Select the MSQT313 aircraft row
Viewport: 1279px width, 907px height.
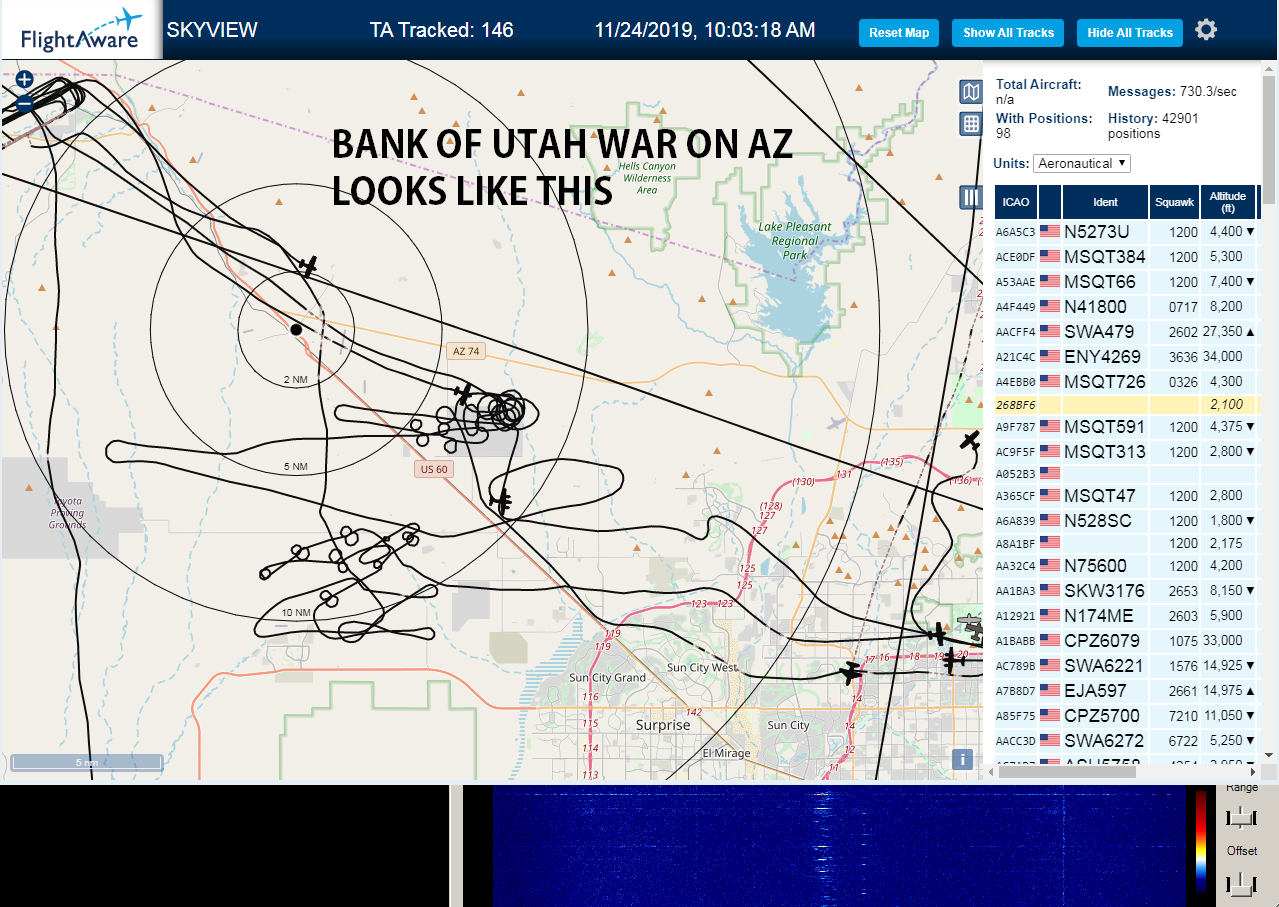1127,452
